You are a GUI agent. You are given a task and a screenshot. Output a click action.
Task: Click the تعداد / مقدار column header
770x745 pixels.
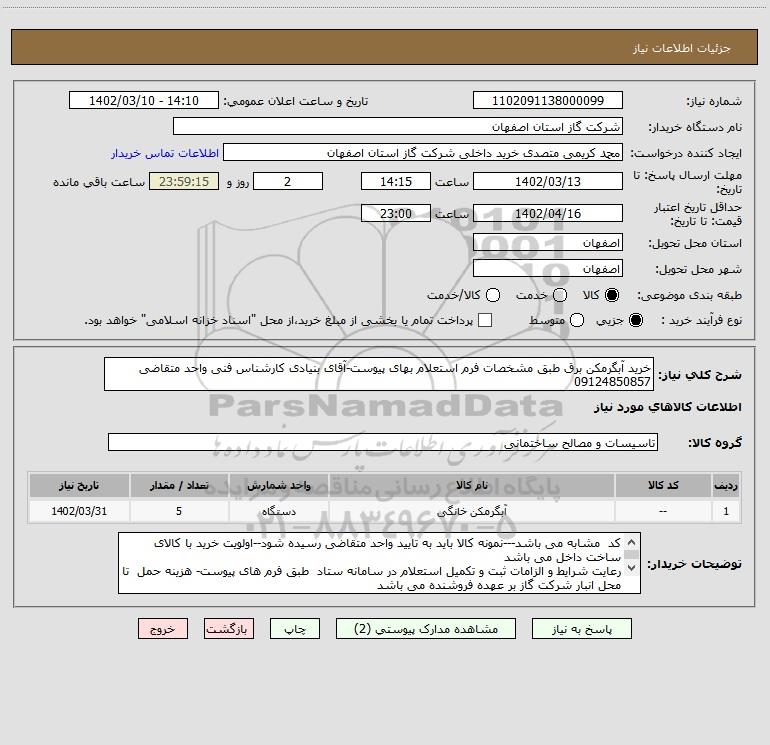click(179, 485)
